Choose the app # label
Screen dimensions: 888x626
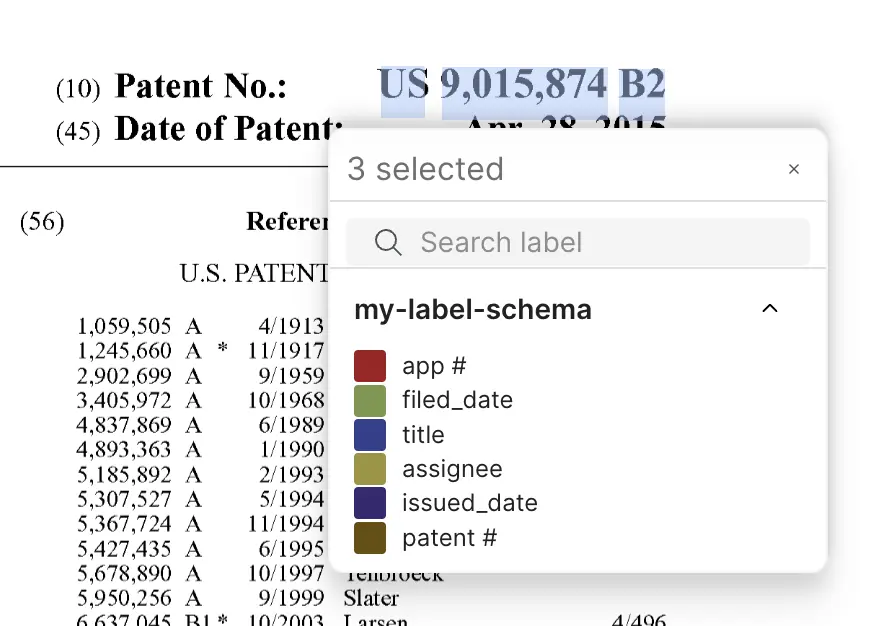coord(434,366)
